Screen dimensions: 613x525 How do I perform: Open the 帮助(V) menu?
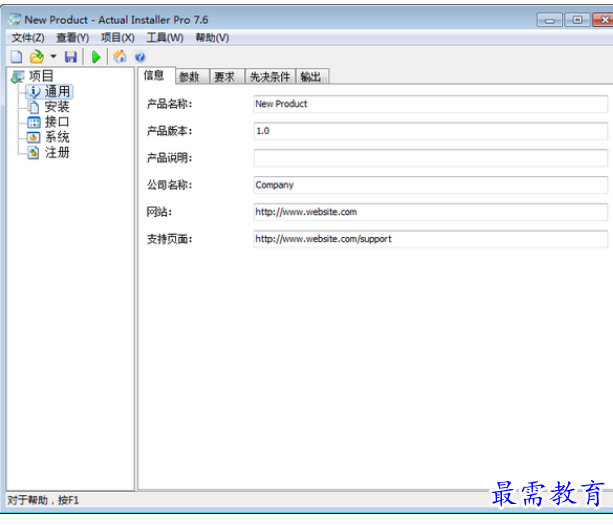pyautogui.click(x=212, y=38)
